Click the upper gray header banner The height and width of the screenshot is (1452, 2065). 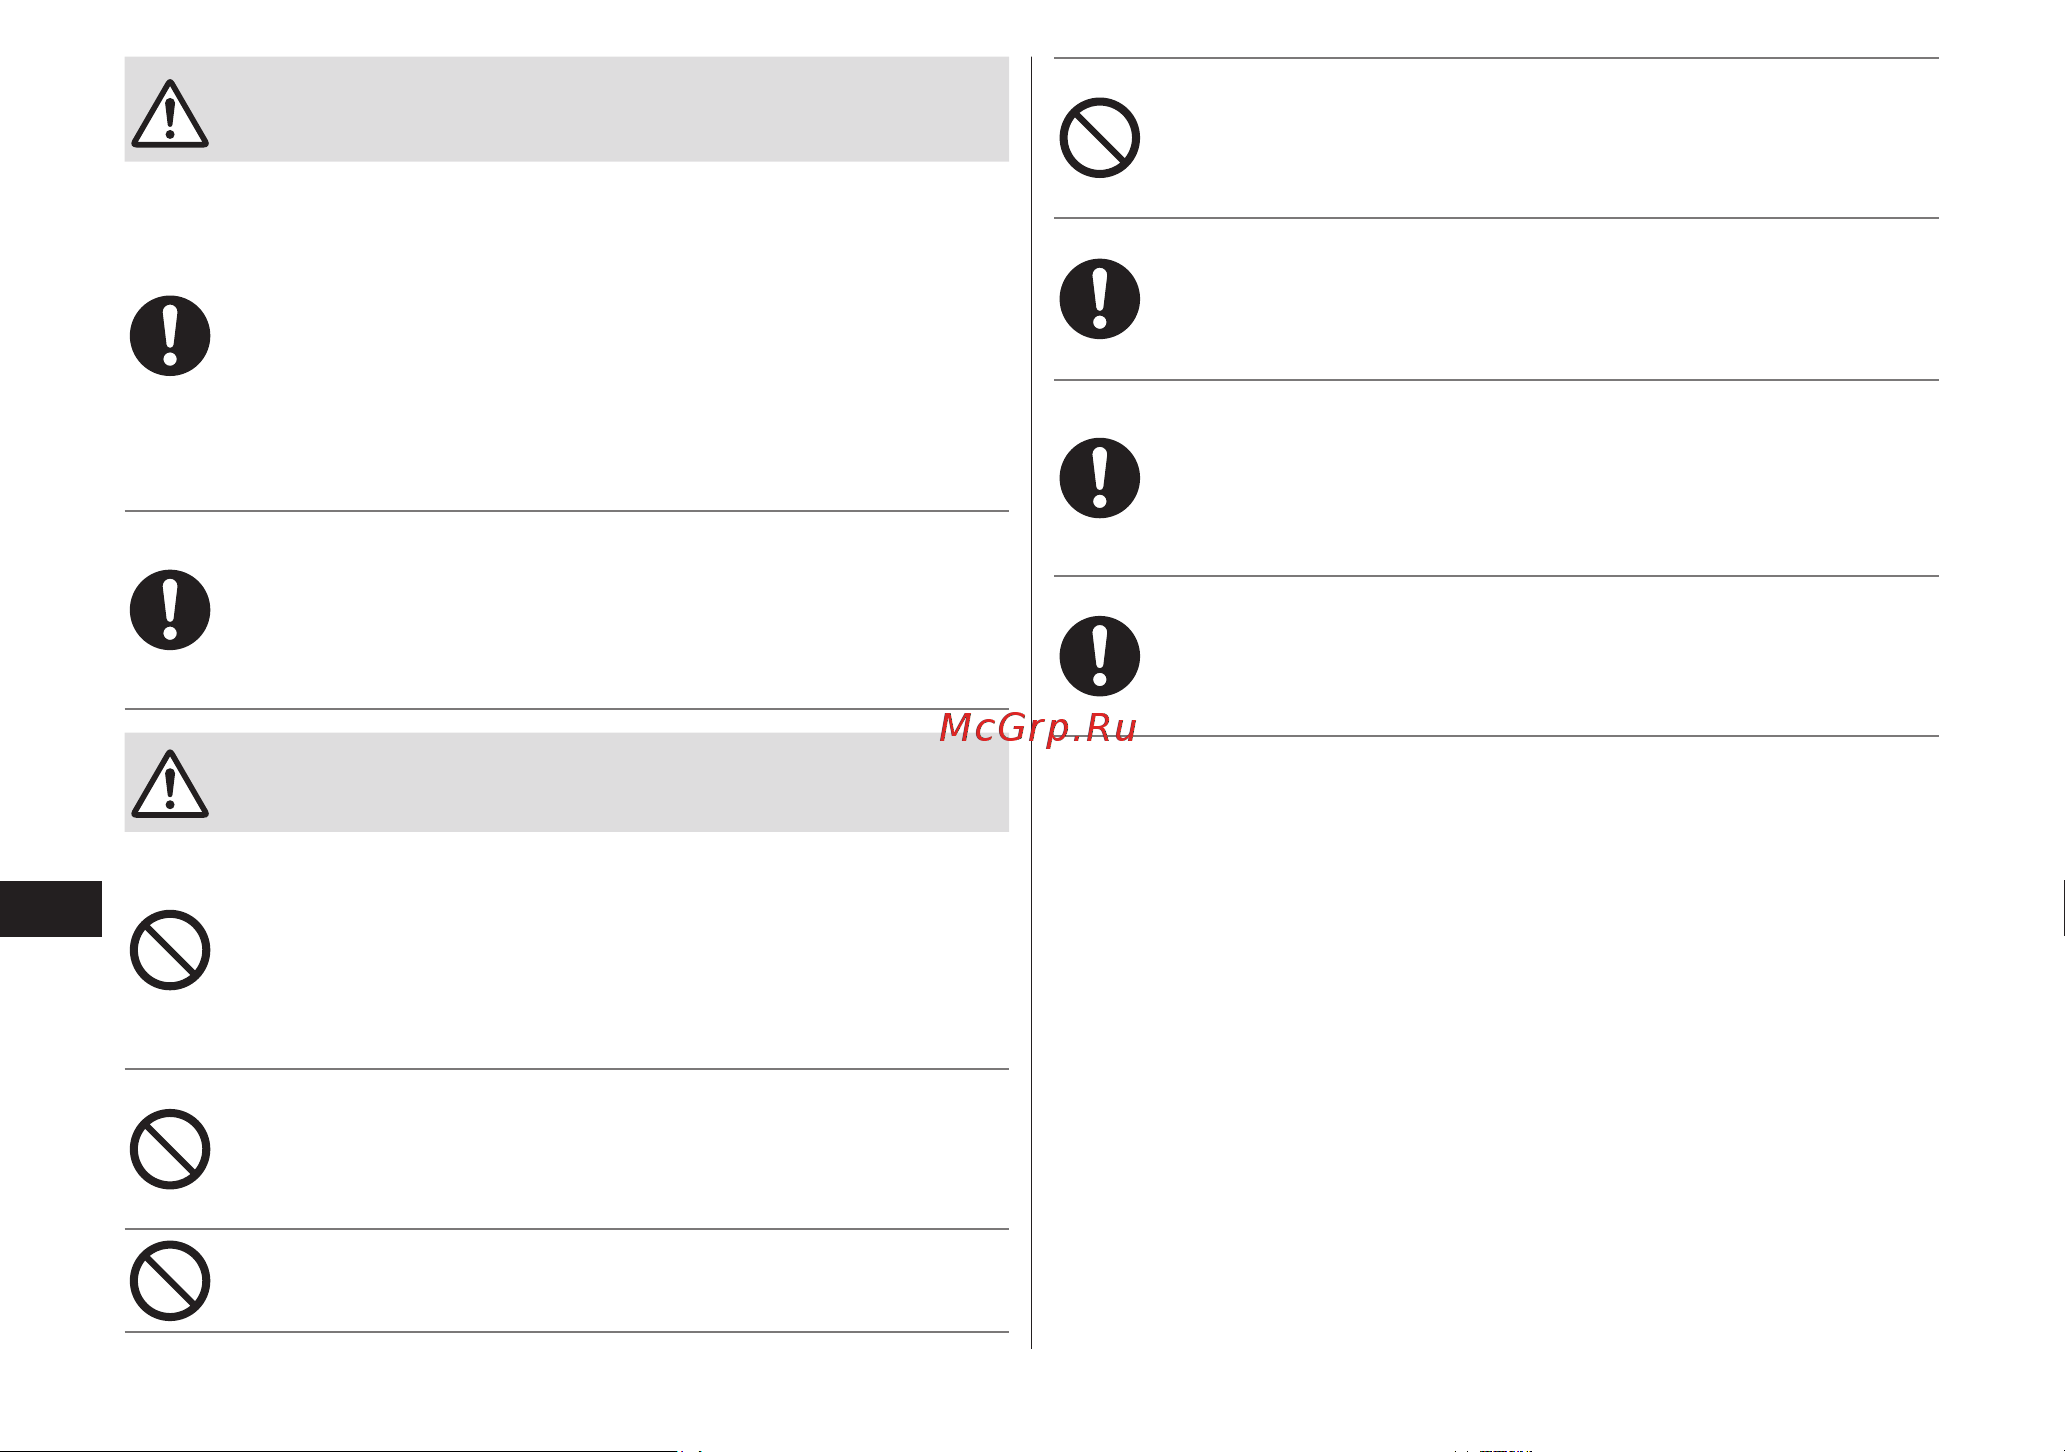pyautogui.click(x=566, y=109)
